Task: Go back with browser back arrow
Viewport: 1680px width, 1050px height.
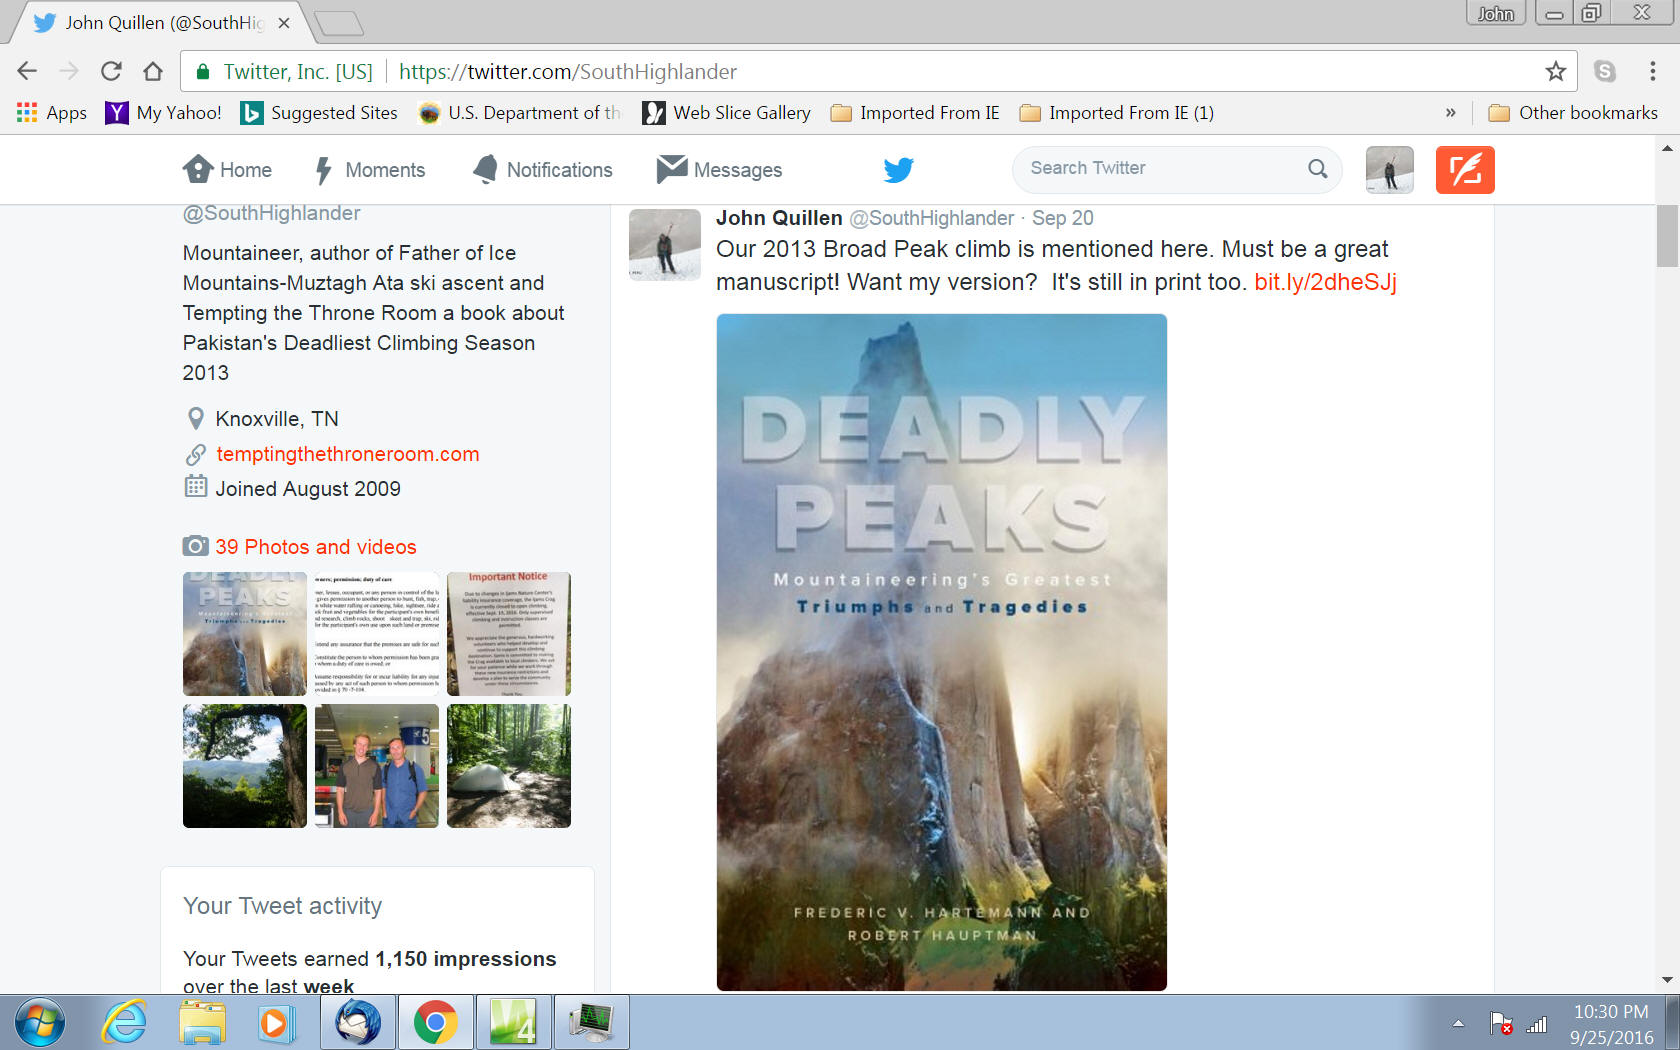Action: (x=27, y=71)
